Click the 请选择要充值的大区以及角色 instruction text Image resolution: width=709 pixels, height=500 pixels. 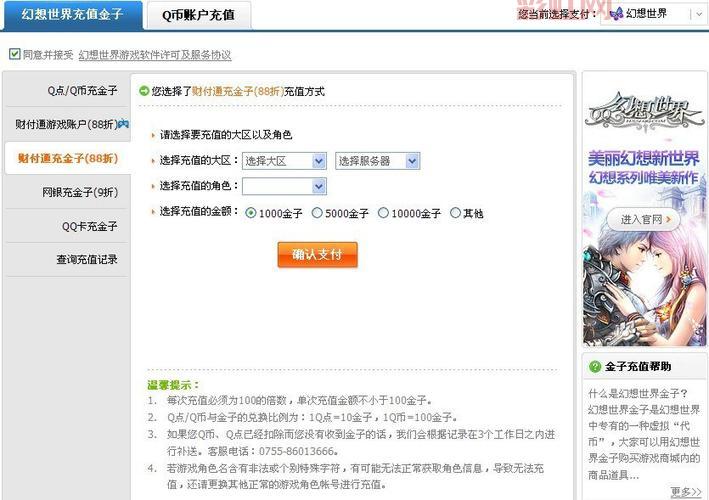tap(226, 135)
